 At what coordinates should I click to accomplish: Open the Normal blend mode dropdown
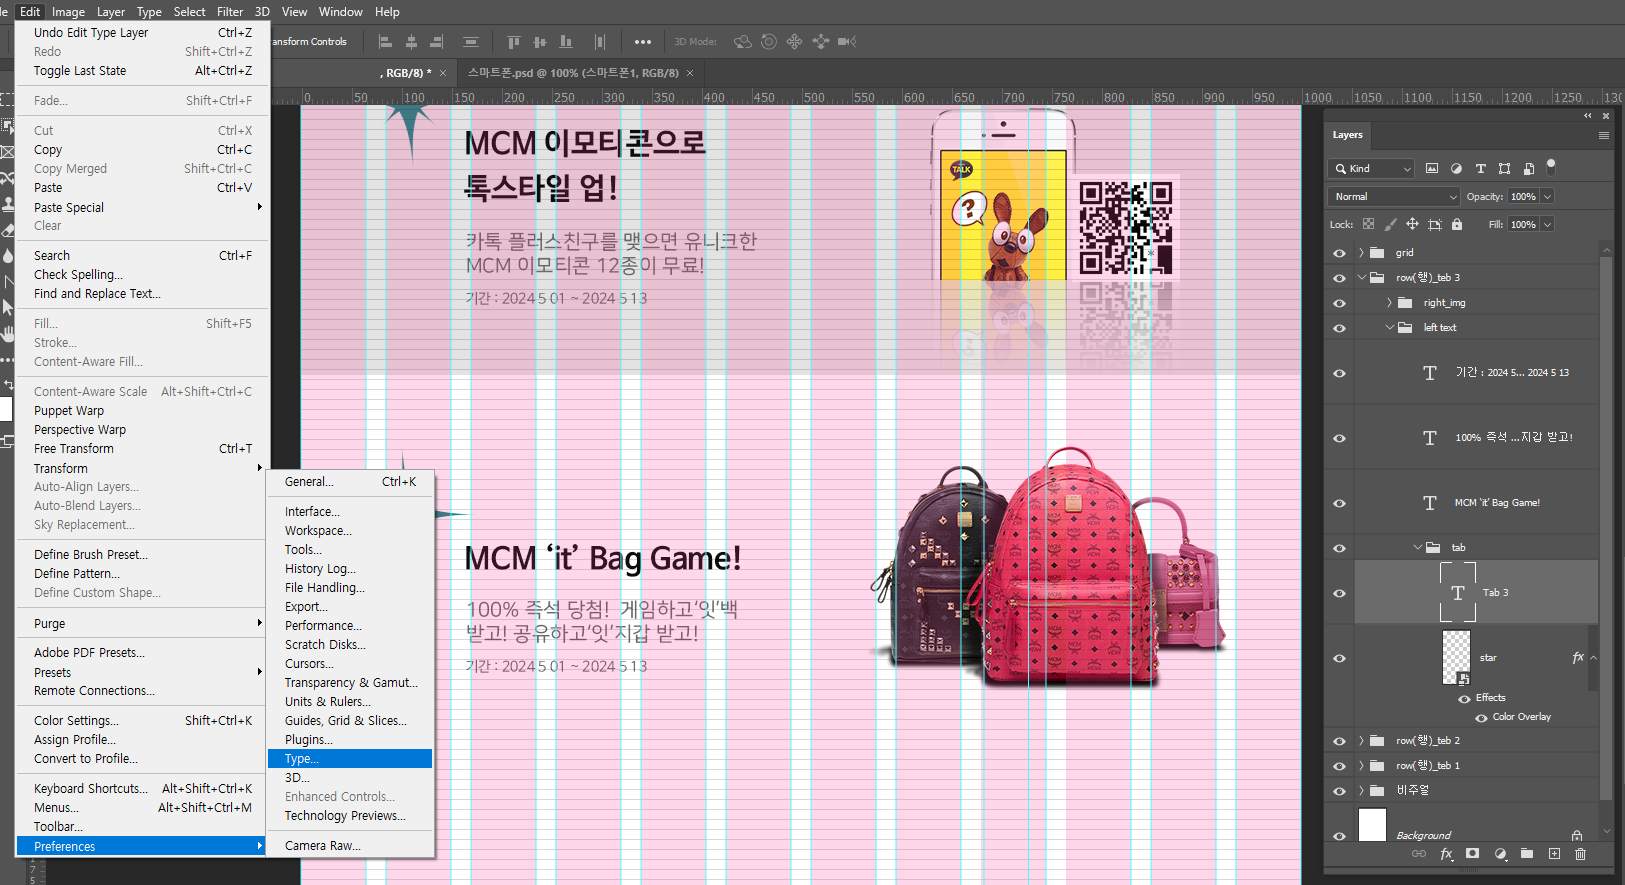tap(1394, 196)
